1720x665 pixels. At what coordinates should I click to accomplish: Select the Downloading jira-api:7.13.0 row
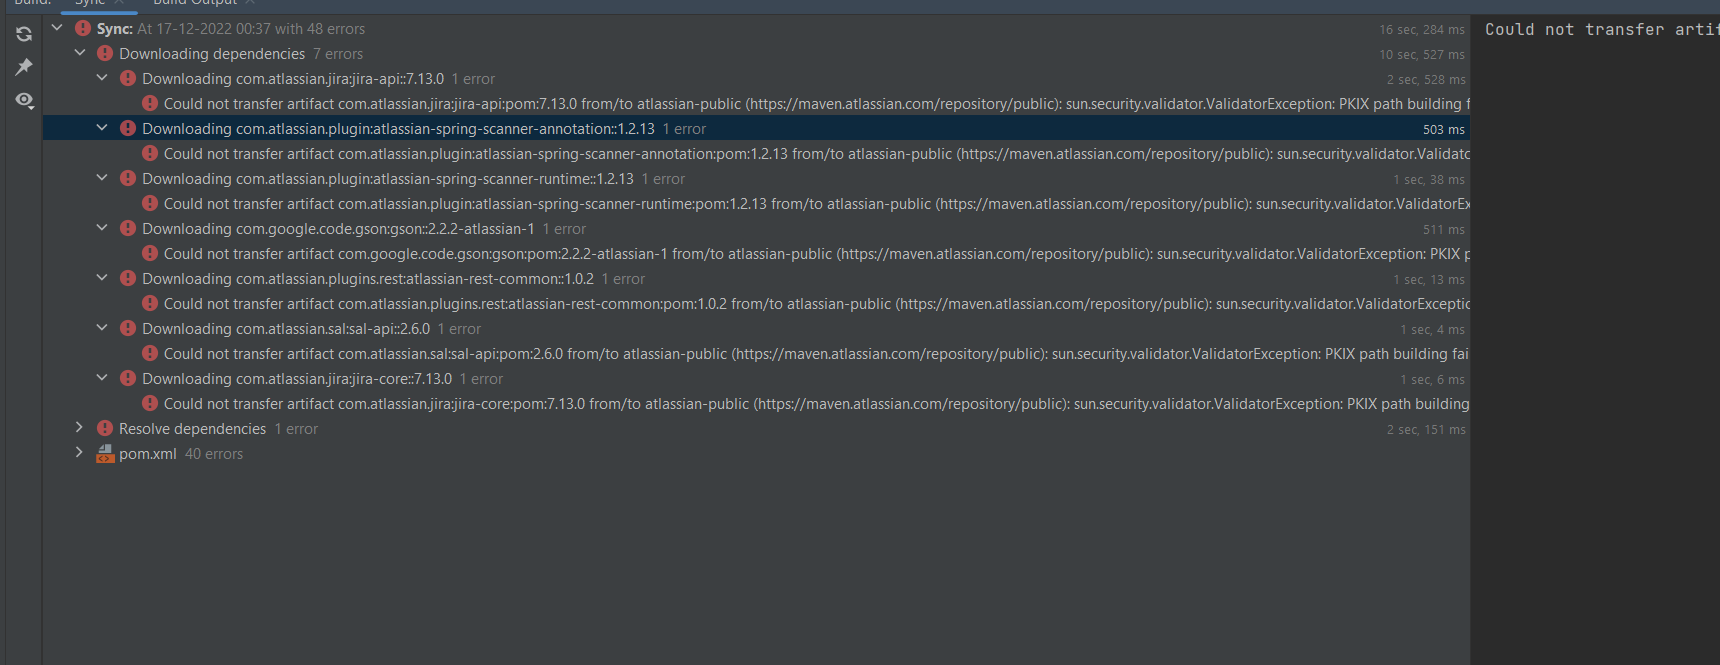pyautogui.click(x=756, y=79)
